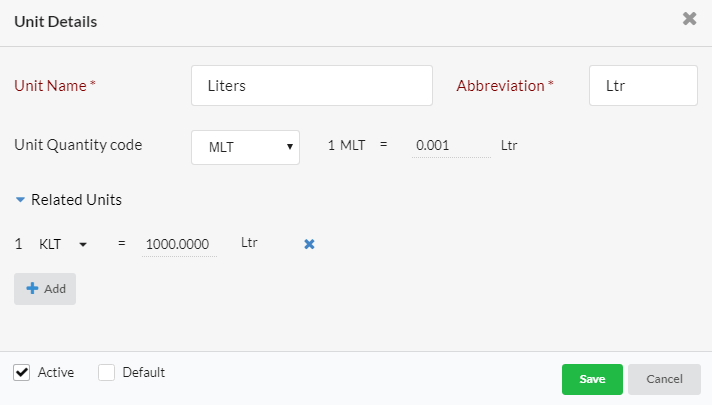Click the Unit Quantity code label
This screenshot has height=405, width=712.
point(78,145)
